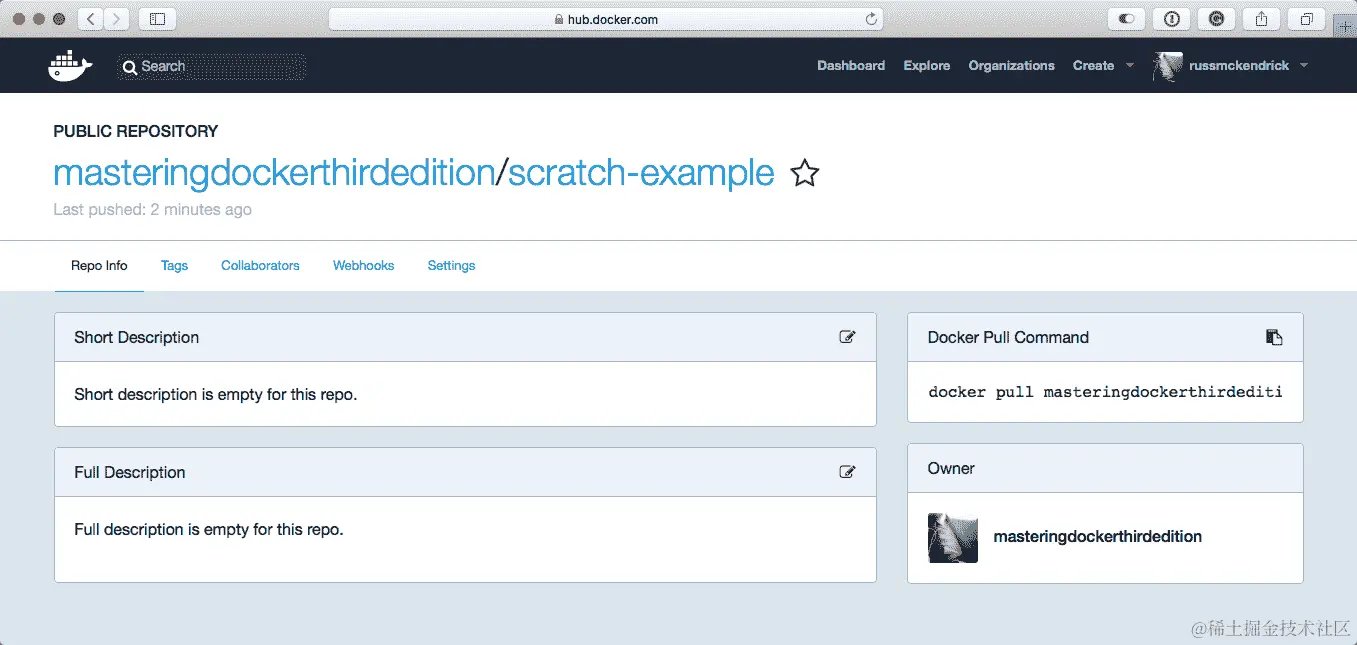1357x645 pixels.
Task: Edit the Full Description with pencil icon
Action: coord(847,472)
